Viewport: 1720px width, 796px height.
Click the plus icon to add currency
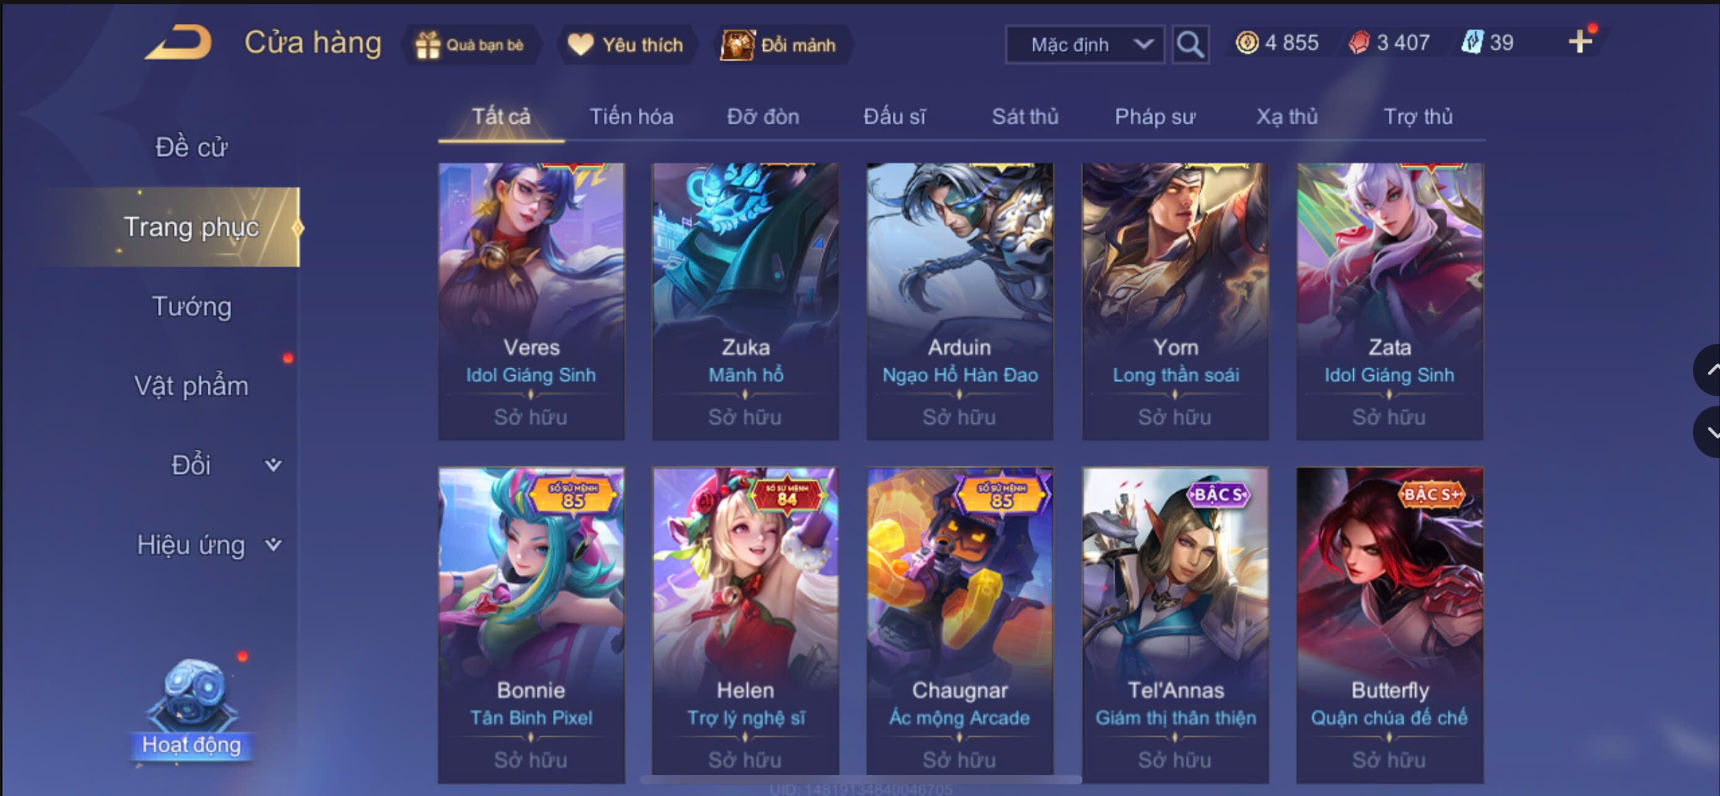(1580, 42)
